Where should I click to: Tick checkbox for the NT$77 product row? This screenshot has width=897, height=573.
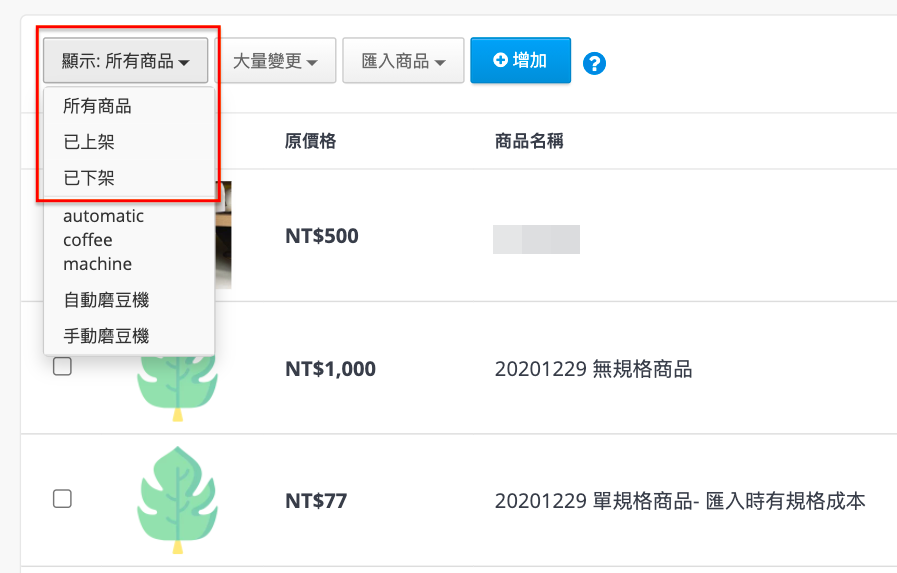(x=62, y=499)
